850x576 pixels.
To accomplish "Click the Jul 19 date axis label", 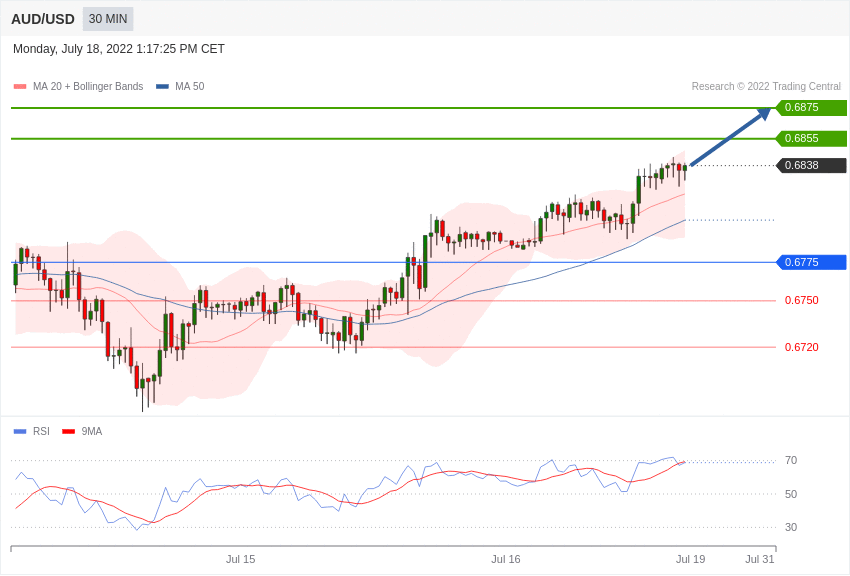I will (691, 559).
